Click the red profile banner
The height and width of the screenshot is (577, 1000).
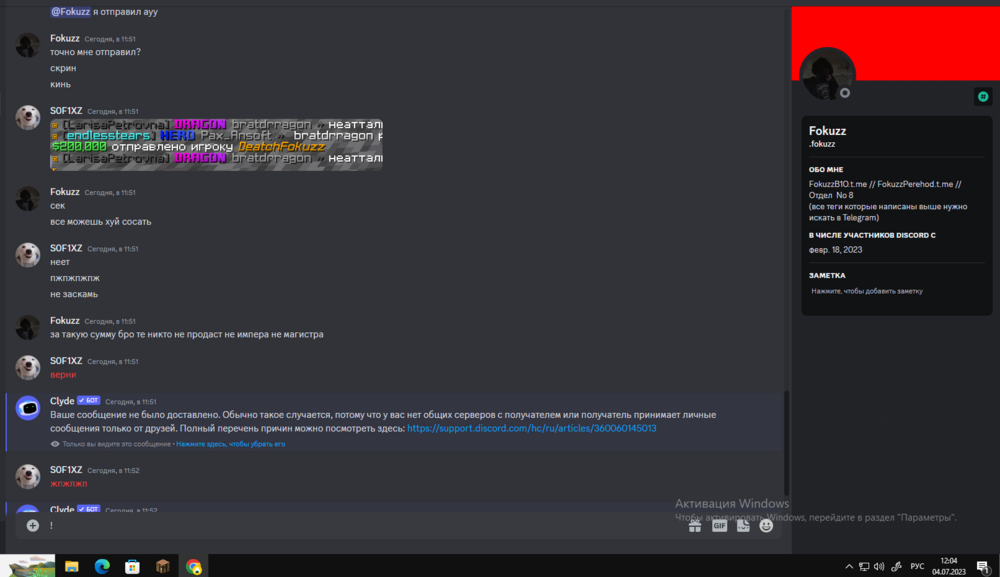click(895, 43)
